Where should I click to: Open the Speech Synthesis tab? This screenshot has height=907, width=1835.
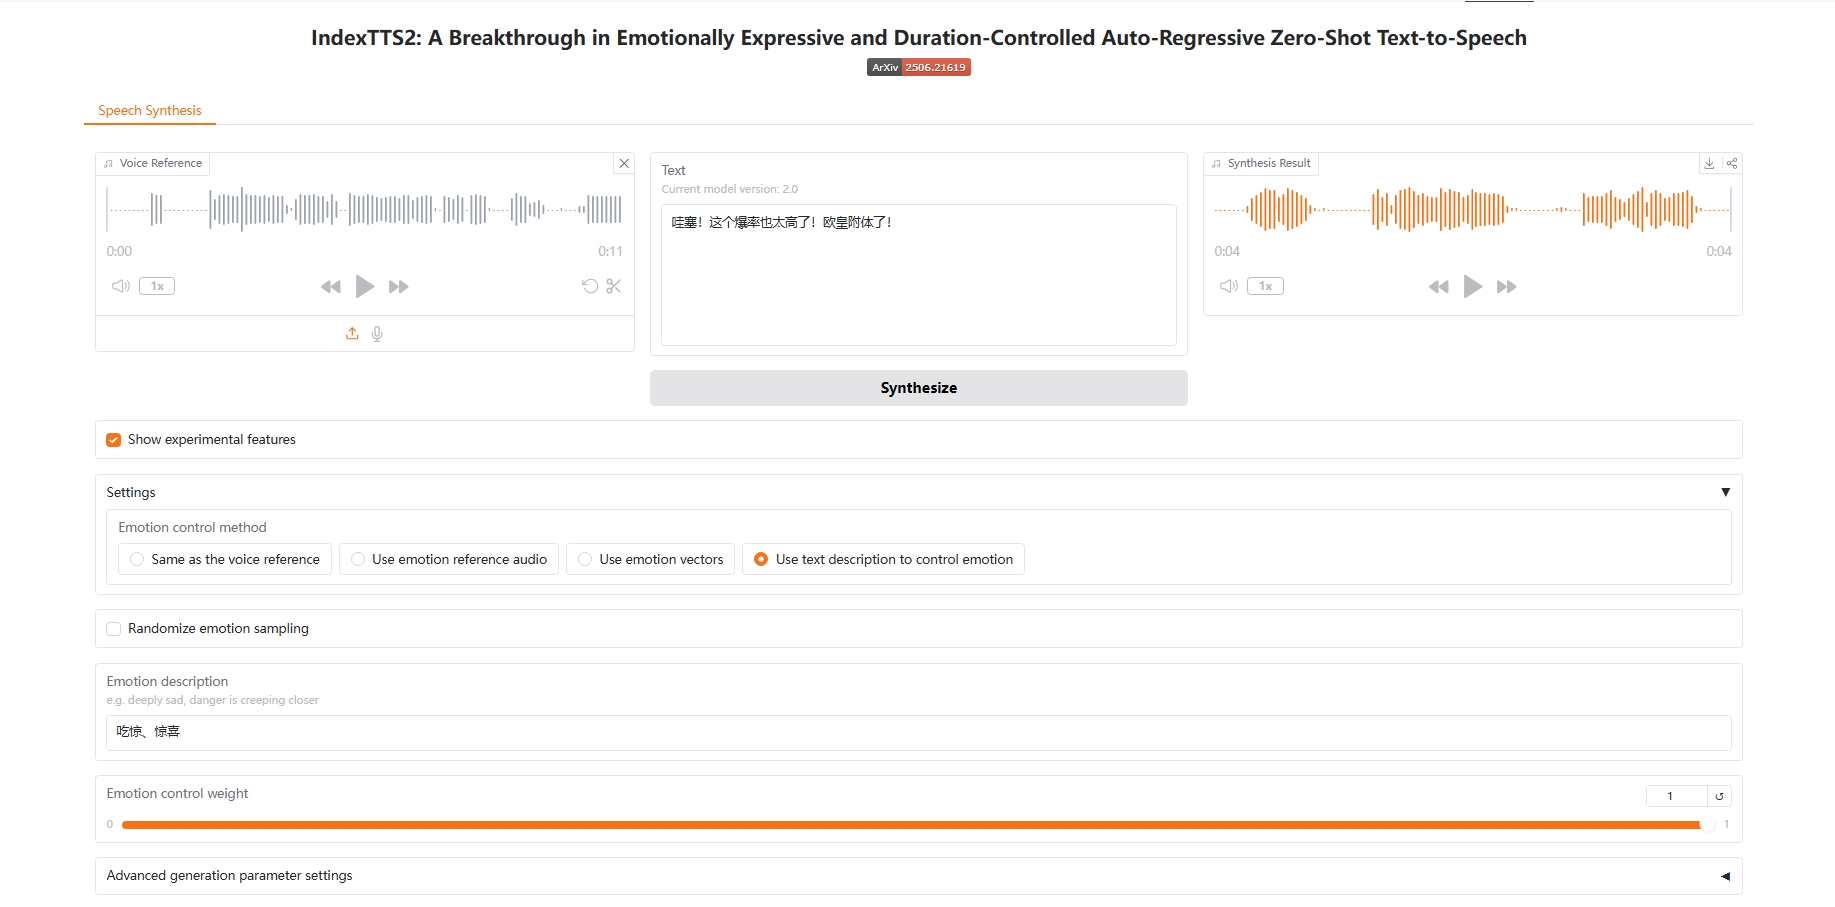pos(150,110)
